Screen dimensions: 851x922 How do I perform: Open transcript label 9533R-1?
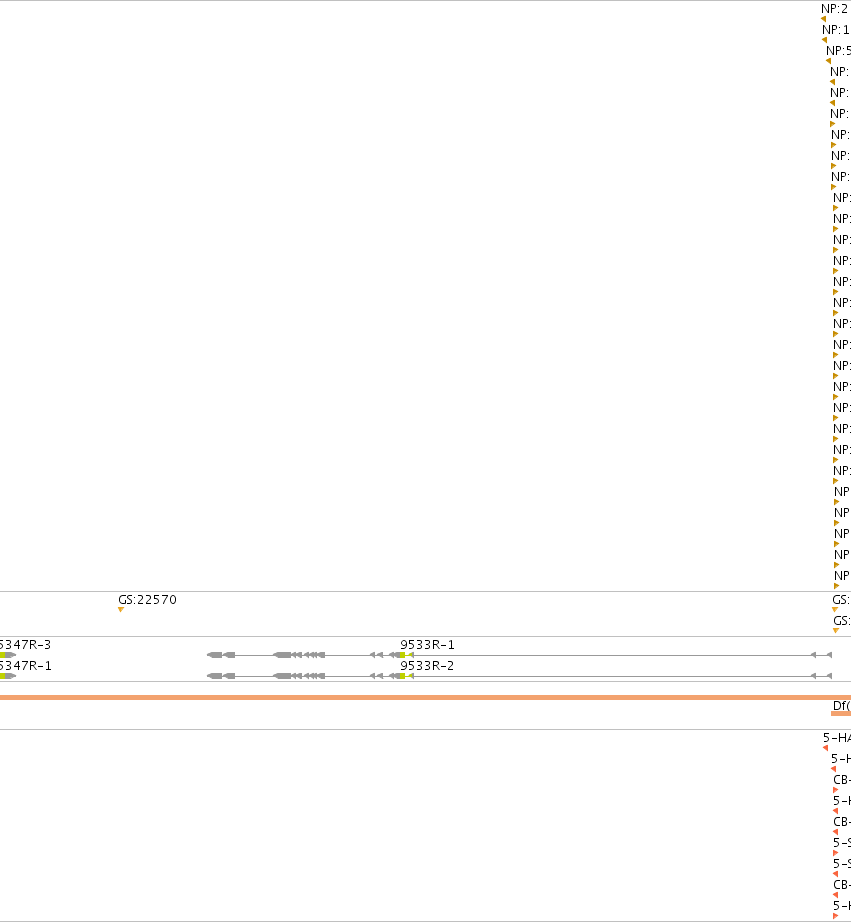pos(427,645)
